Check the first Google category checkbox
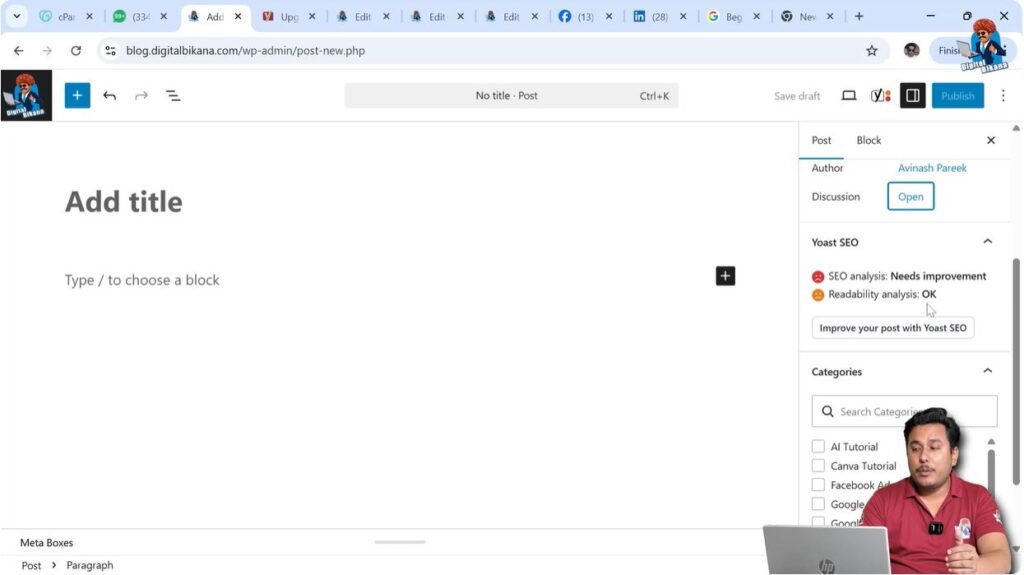1024x575 pixels. (x=818, y=504)
